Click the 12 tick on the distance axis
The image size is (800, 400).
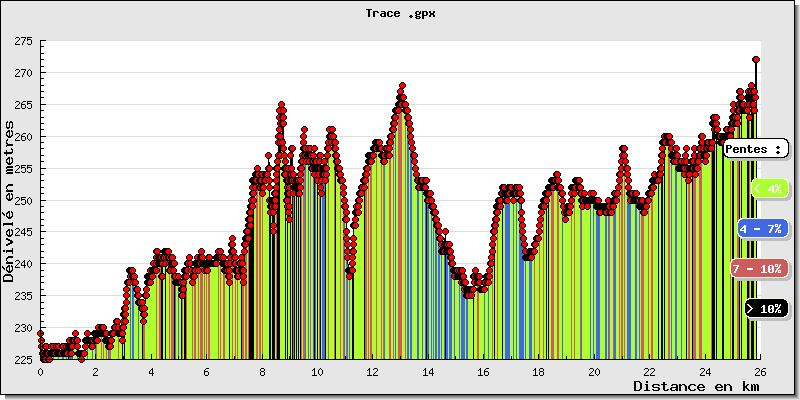[x=372, y=371]
